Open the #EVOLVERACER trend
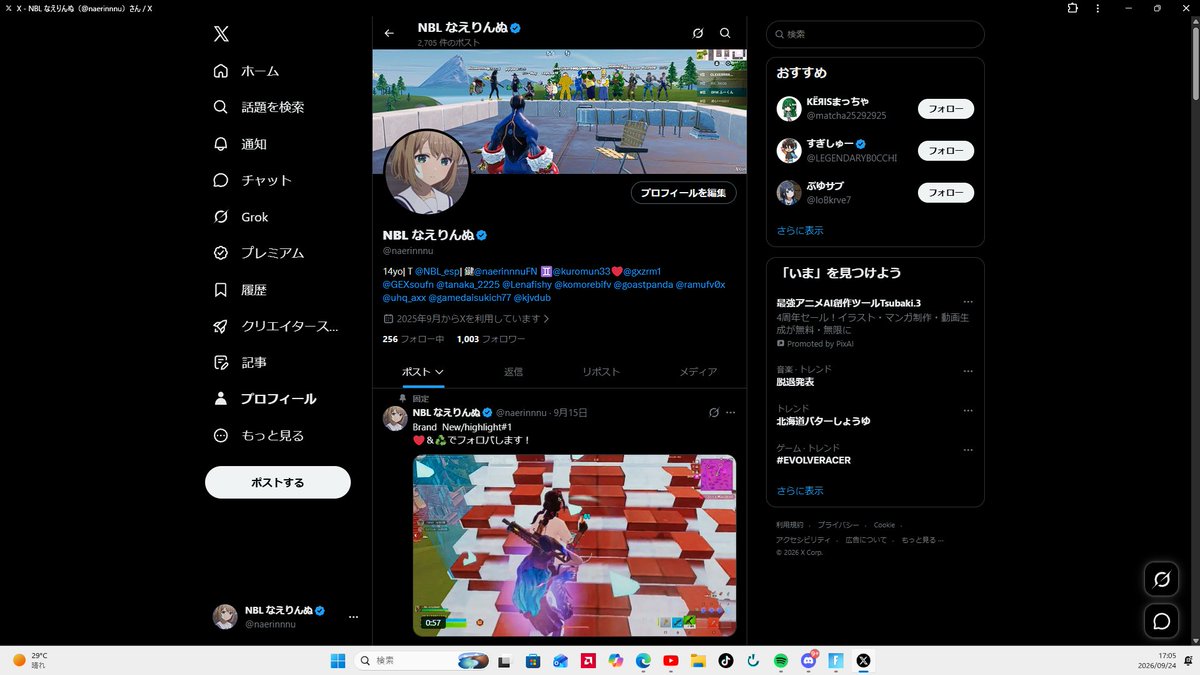 813,460
